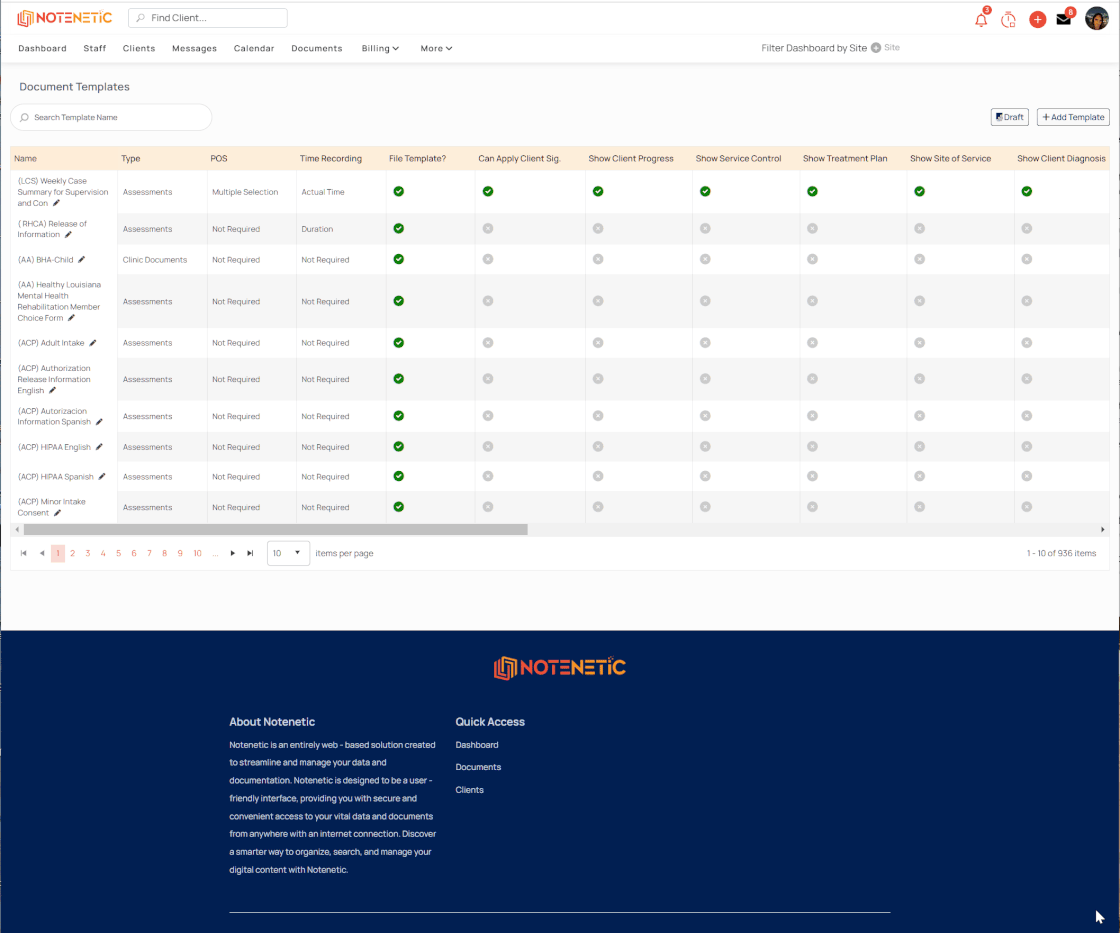Click pencil icon next to (AA) BHA-Child
The height and width of the screenshot is (933, 1120).
(x=81, y=259)
